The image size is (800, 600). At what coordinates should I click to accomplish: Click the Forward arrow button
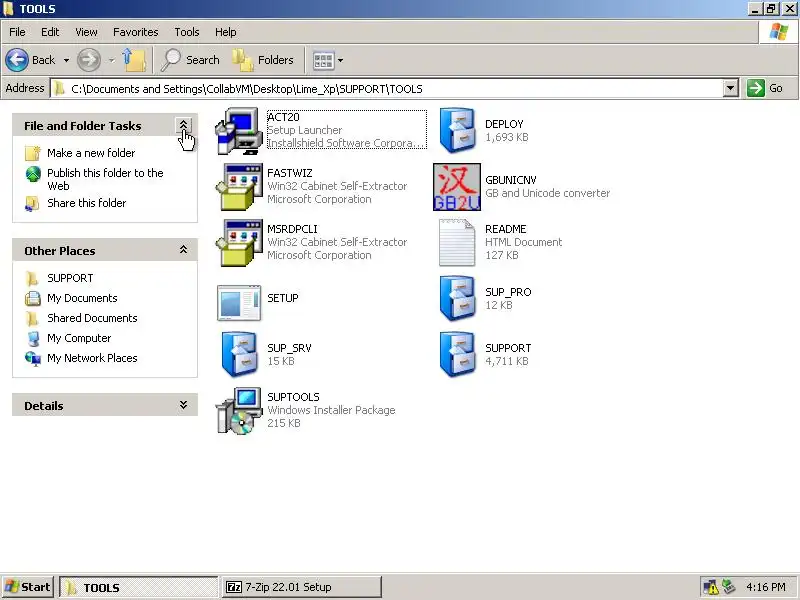[x=89, y=60]
